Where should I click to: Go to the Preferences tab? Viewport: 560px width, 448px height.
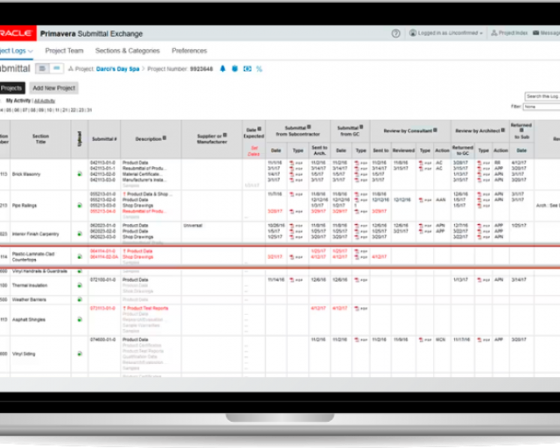tap(189, 51)
